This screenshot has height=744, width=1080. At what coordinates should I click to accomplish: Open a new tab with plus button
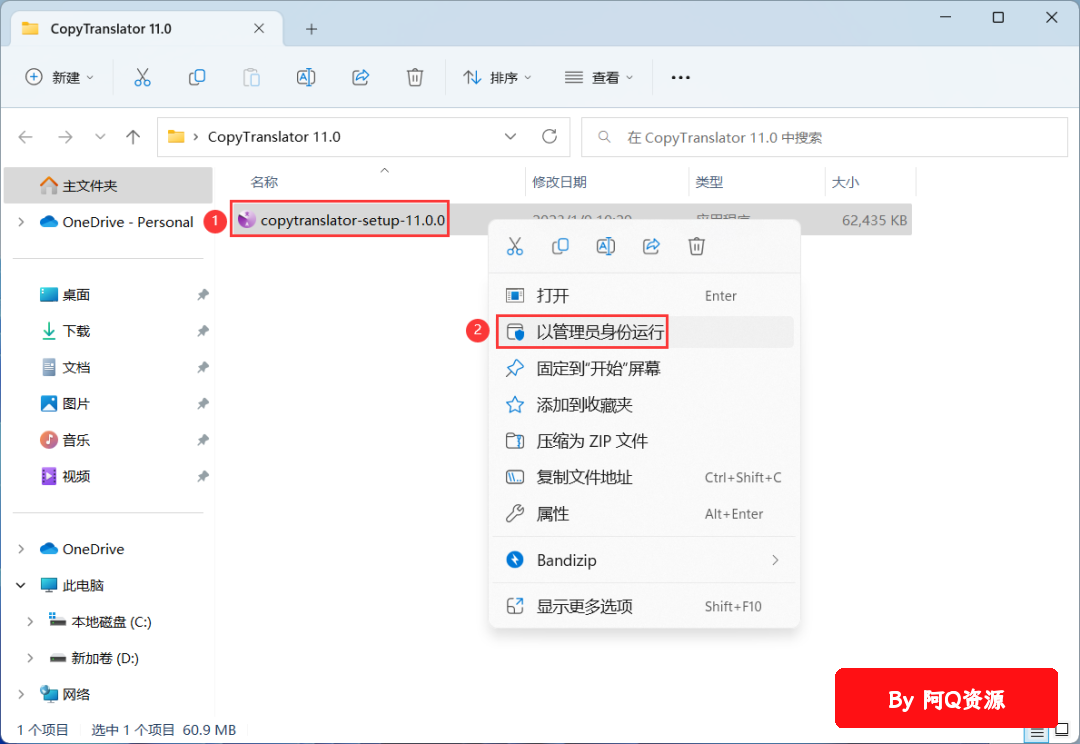(311, 29)
